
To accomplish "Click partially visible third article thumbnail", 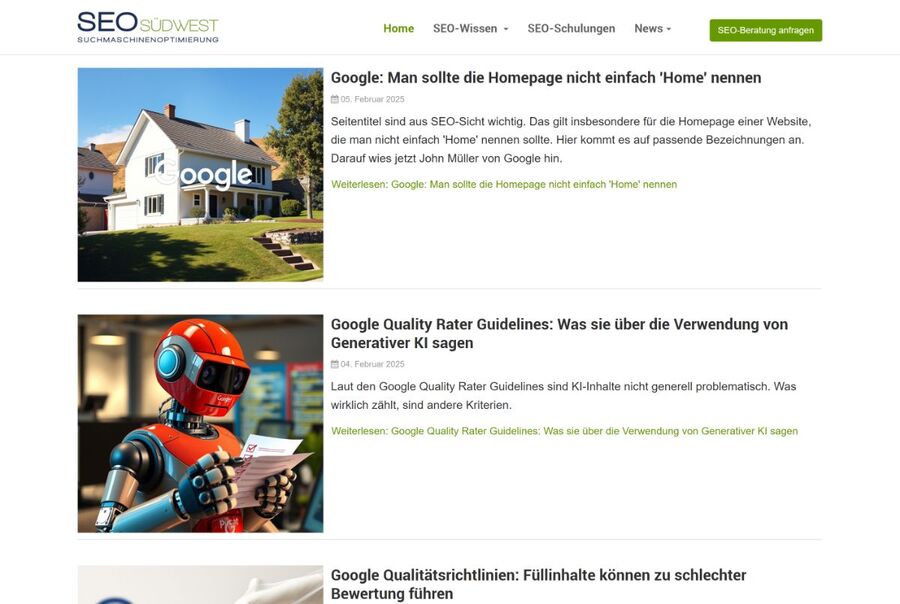I will pos(200,584).
